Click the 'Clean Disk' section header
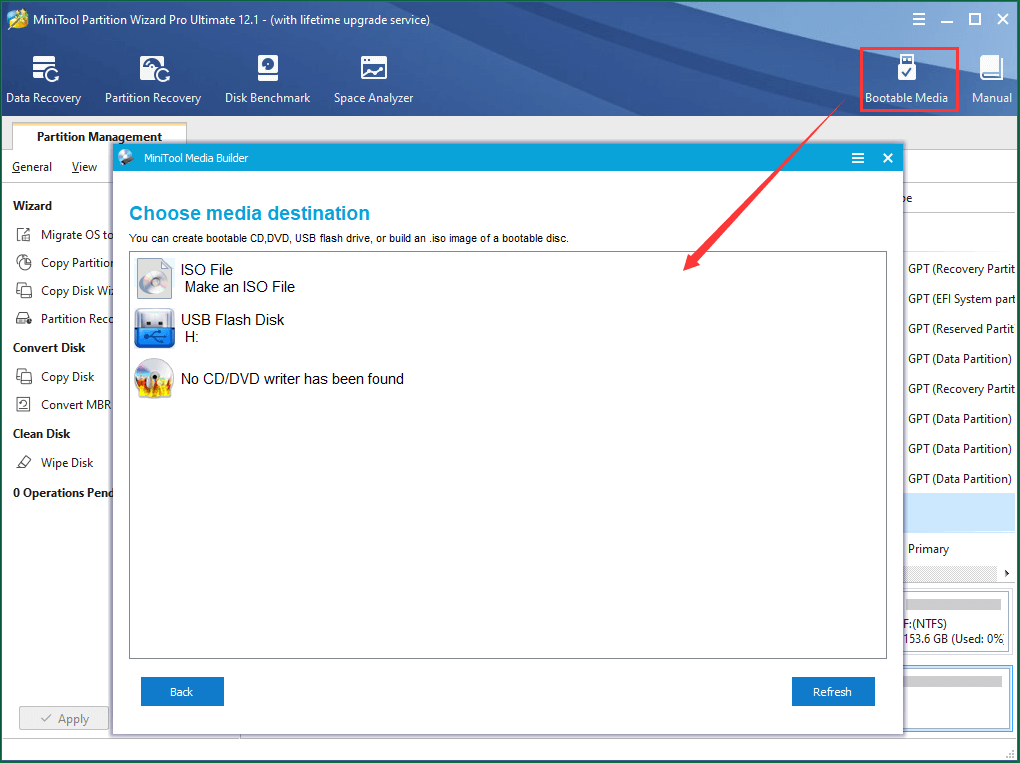Viewport: 1020px width, 763px height. (x=42, y=433)
